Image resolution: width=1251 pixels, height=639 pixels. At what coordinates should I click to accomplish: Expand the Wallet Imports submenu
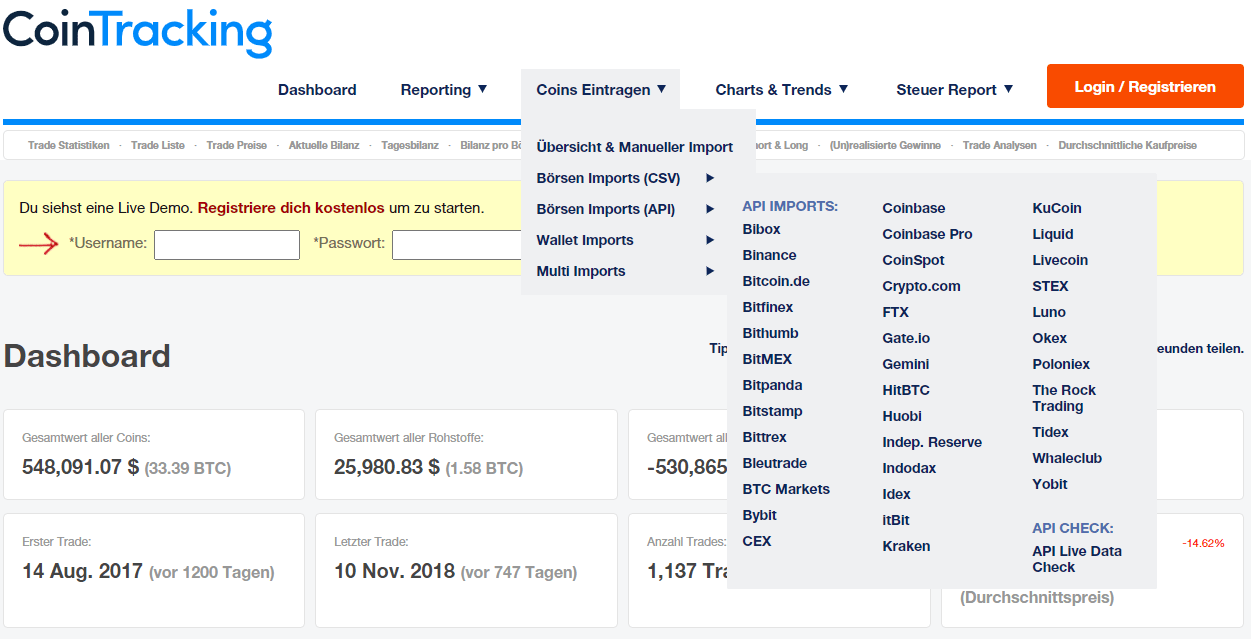584,240
